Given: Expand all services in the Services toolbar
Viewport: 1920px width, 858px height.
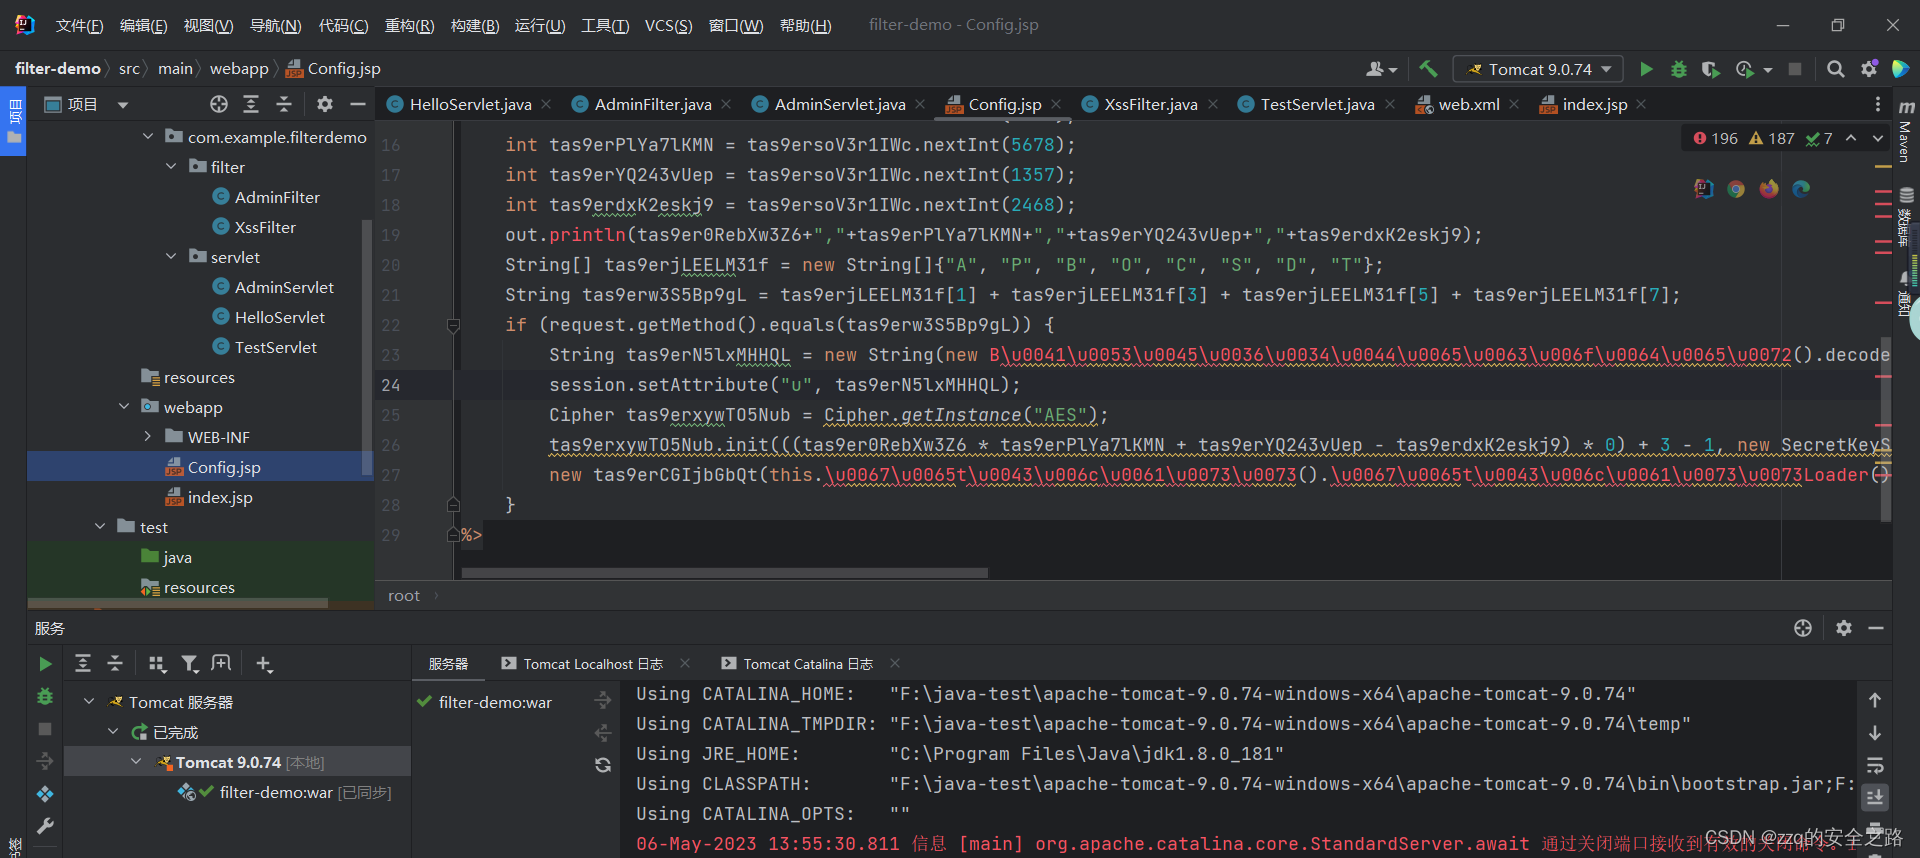Looking at the screenshot, I should tap(83, 663).
